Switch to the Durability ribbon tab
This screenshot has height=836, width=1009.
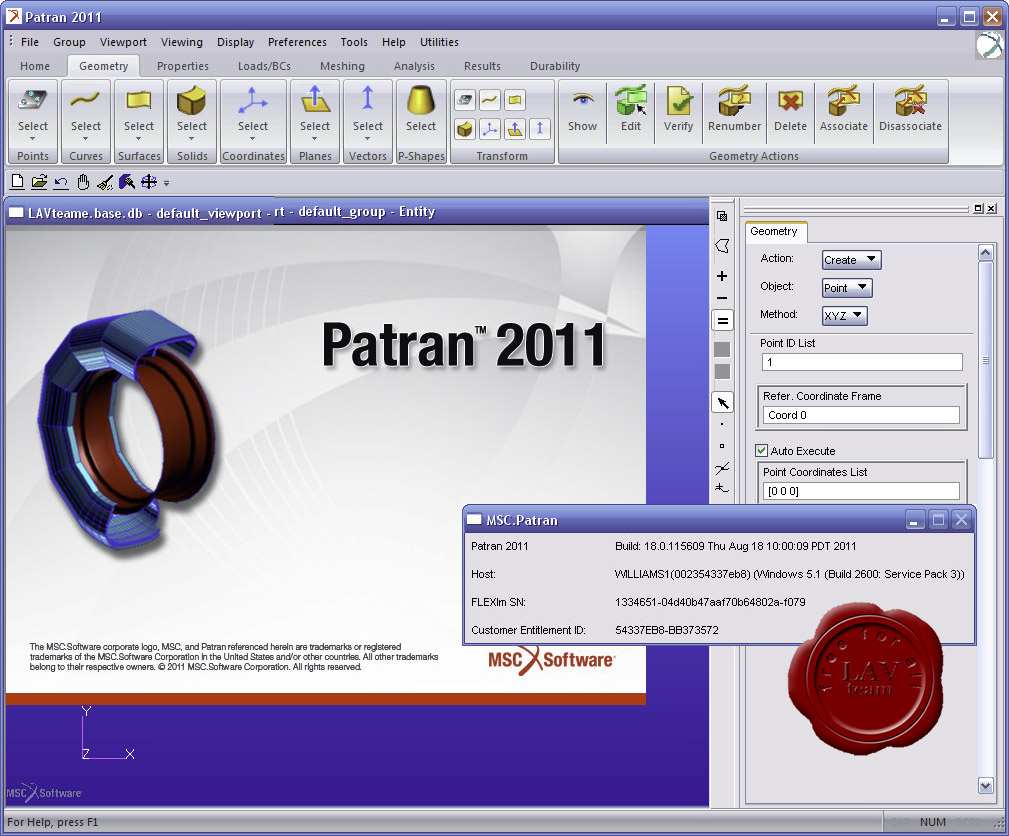pyautogui.click(x=555, y=66)
